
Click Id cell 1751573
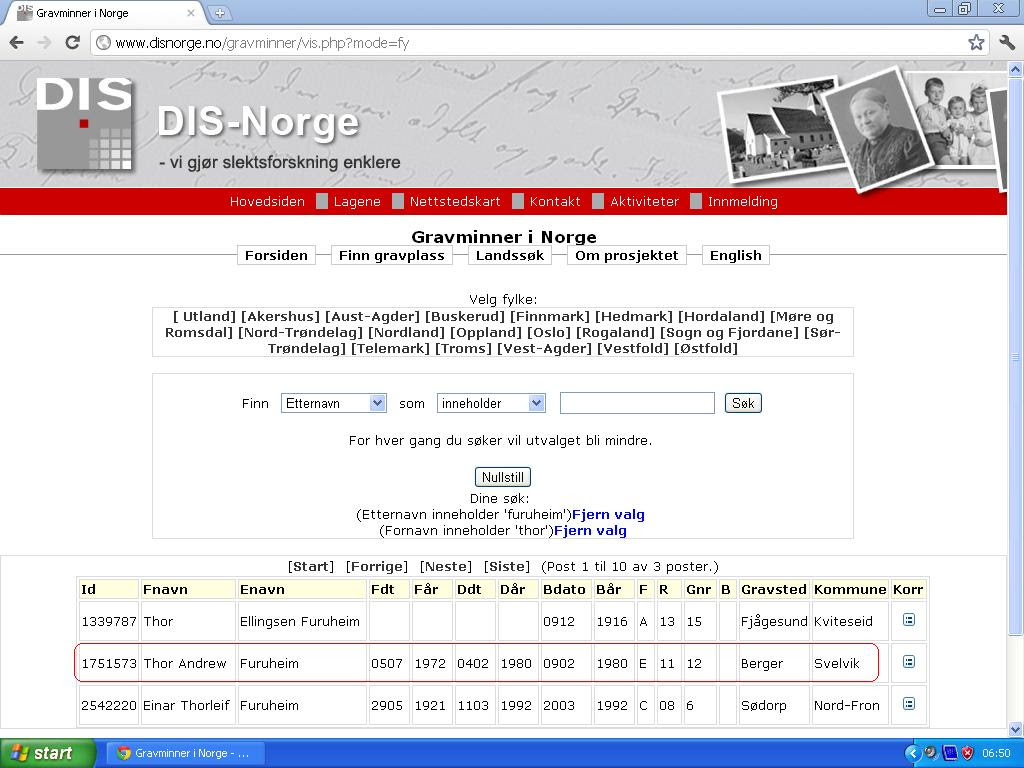(108, 664)
